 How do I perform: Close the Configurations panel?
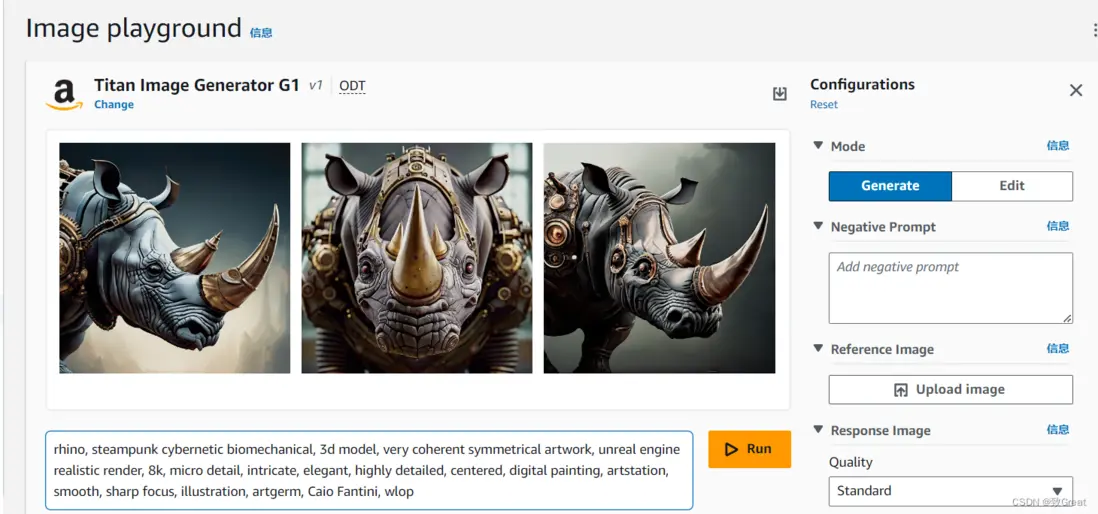click(x=1076, y=91)
